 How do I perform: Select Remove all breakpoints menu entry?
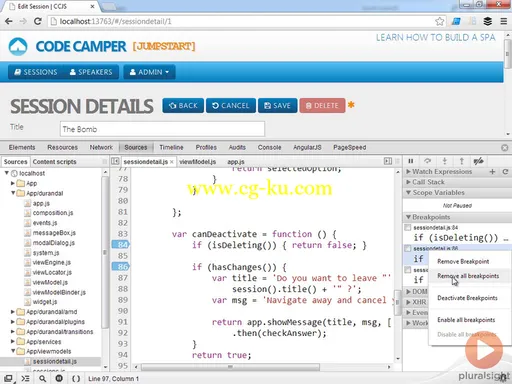[468, 276]
